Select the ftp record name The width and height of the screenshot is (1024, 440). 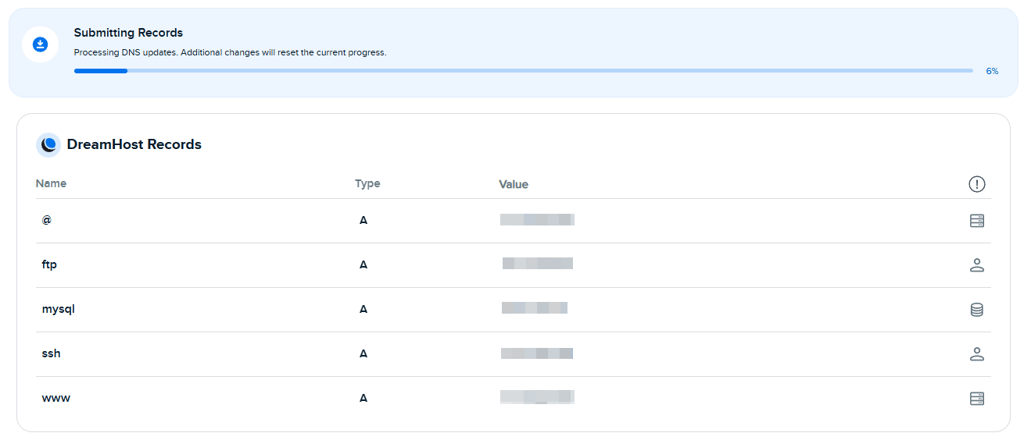coord(50,265)
